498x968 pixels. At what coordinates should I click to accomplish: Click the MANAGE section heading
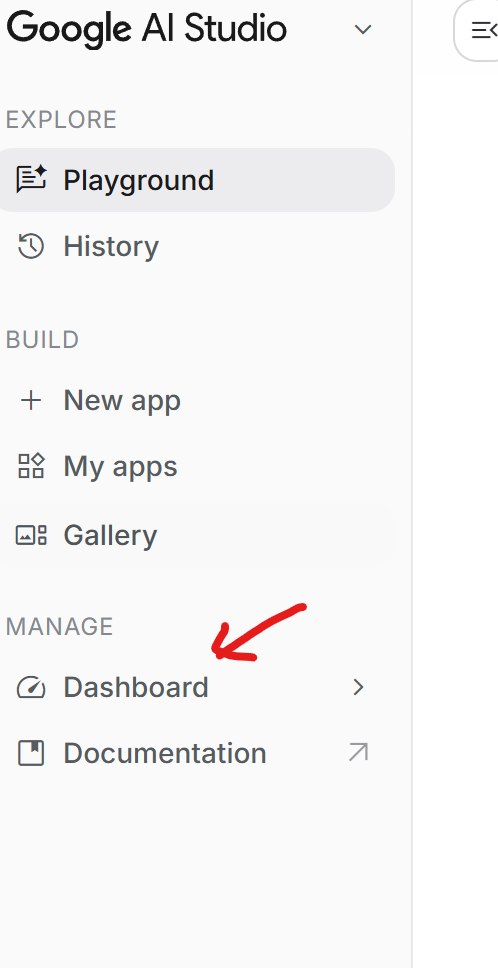point(59,627)
